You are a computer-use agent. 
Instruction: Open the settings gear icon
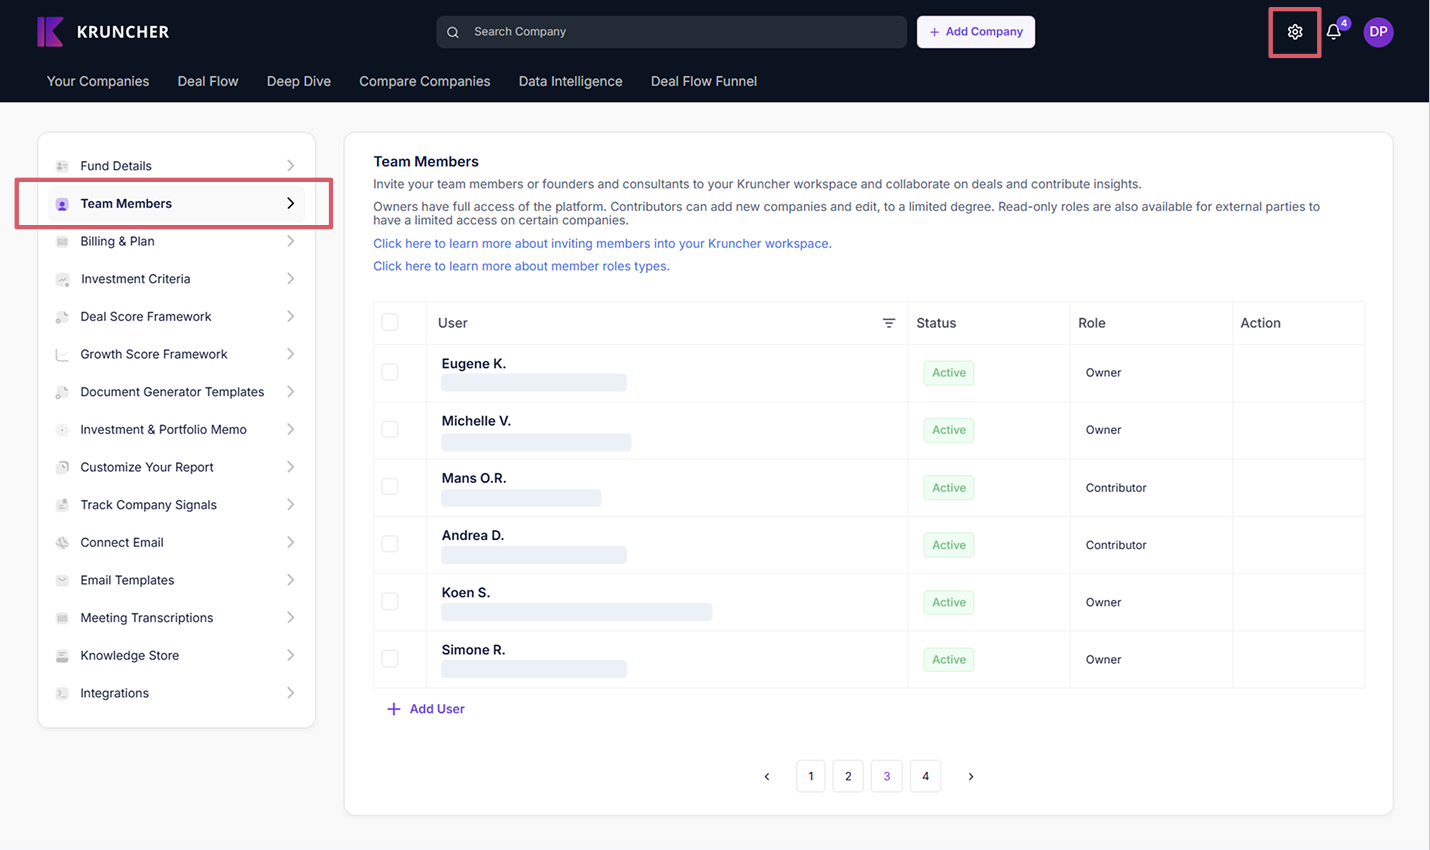coord(1294,32)
